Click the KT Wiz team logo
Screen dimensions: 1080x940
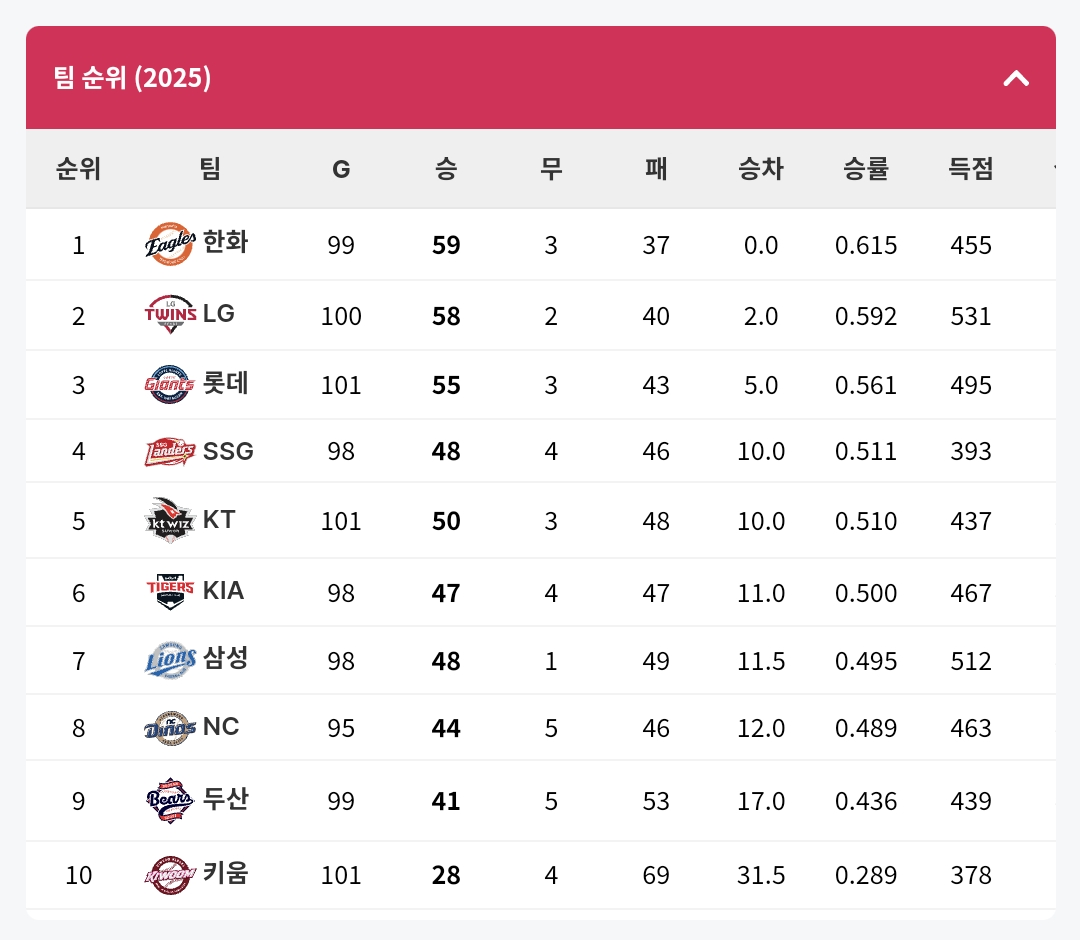170,520
